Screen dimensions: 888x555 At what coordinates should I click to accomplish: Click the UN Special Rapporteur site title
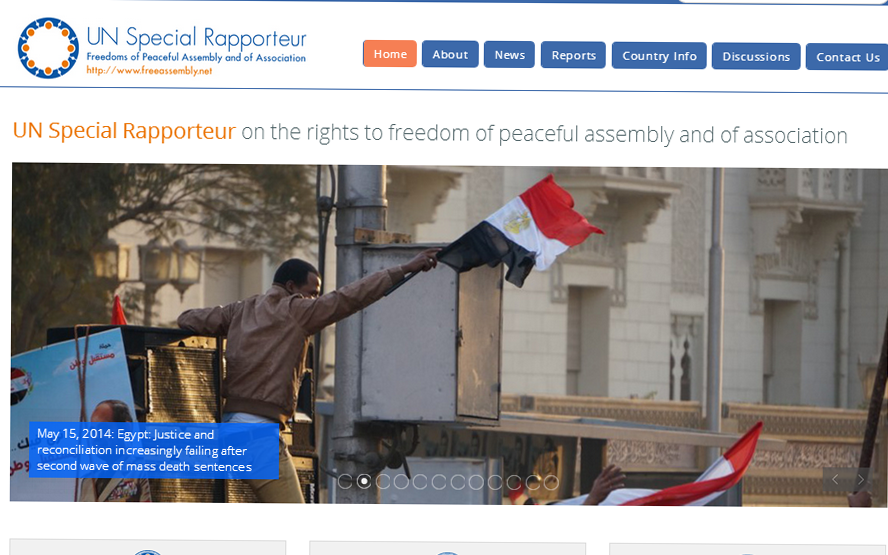[x=196, y=37]
